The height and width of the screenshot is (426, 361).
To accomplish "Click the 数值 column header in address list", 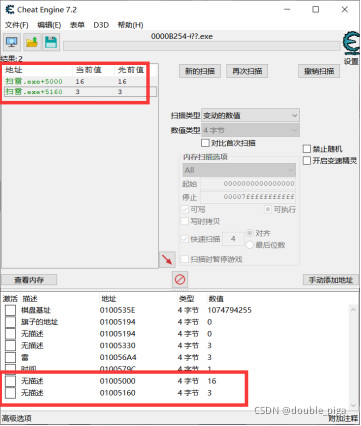I will (x=216, y=299).
